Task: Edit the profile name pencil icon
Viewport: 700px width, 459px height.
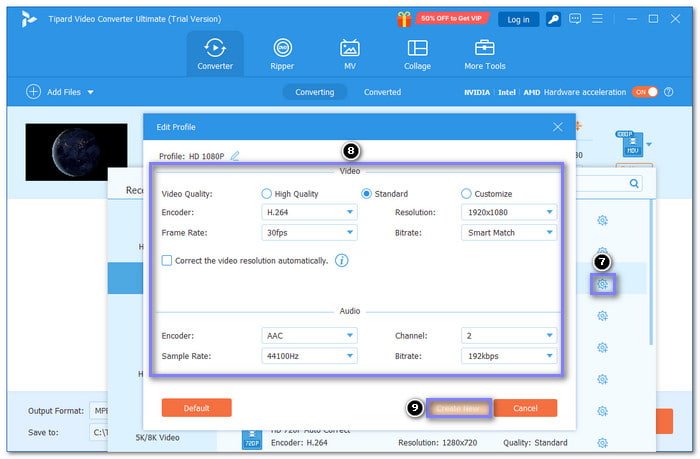Action: coord(235,156)
